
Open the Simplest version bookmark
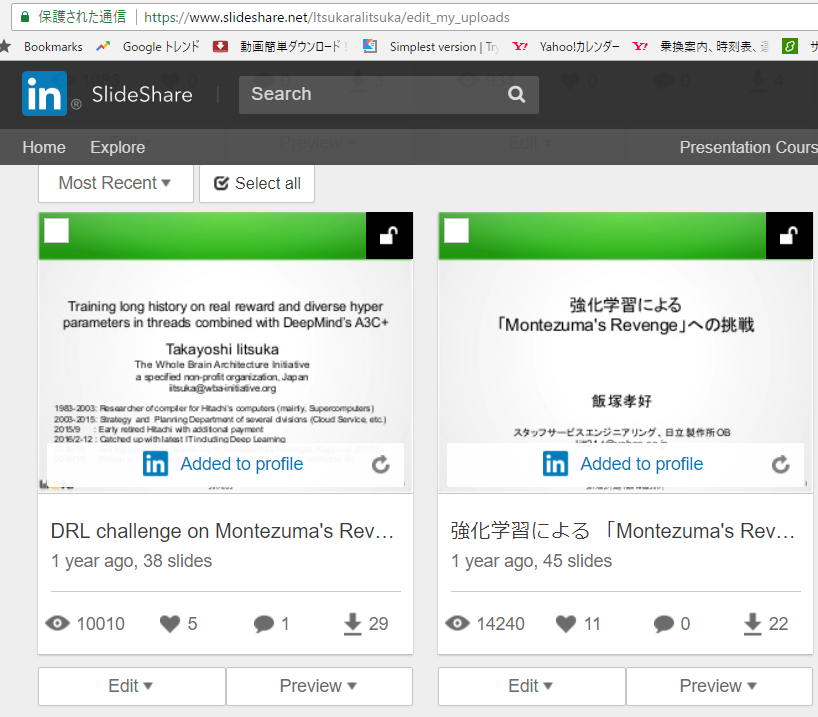(x=431, y=46)
